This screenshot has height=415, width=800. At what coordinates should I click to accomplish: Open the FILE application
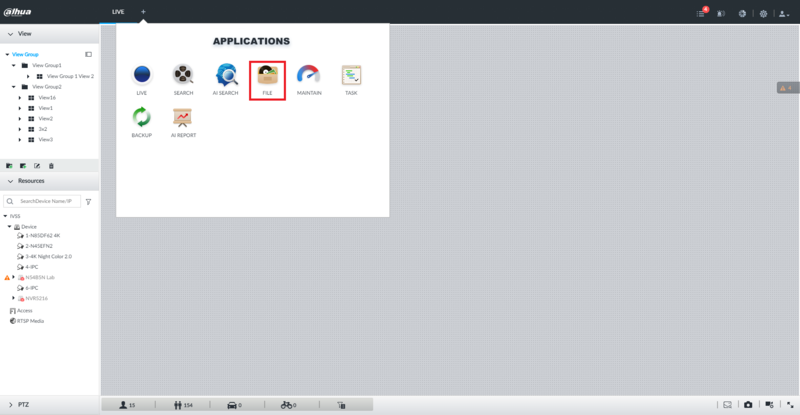tap(267, 80)
